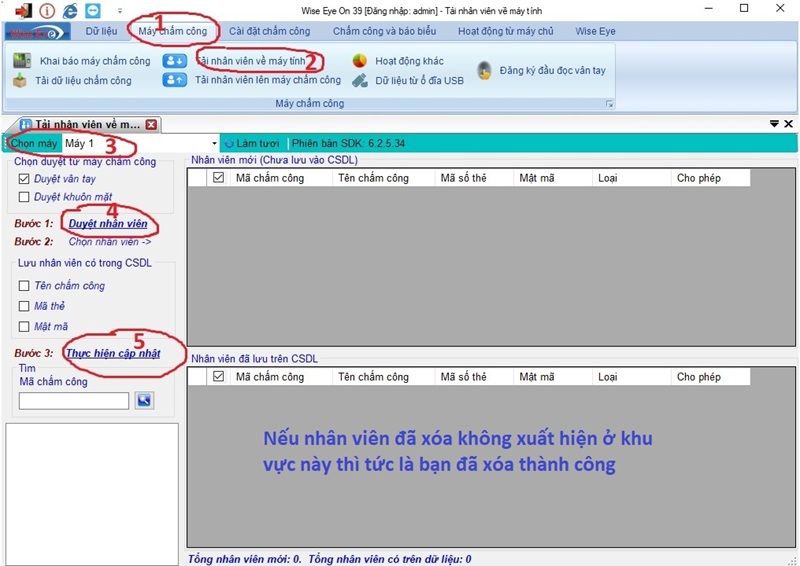Screen dimensions: 800x566
Task: Click the Tải dữ liệu chấm công icon
Action: coord(21,81)
